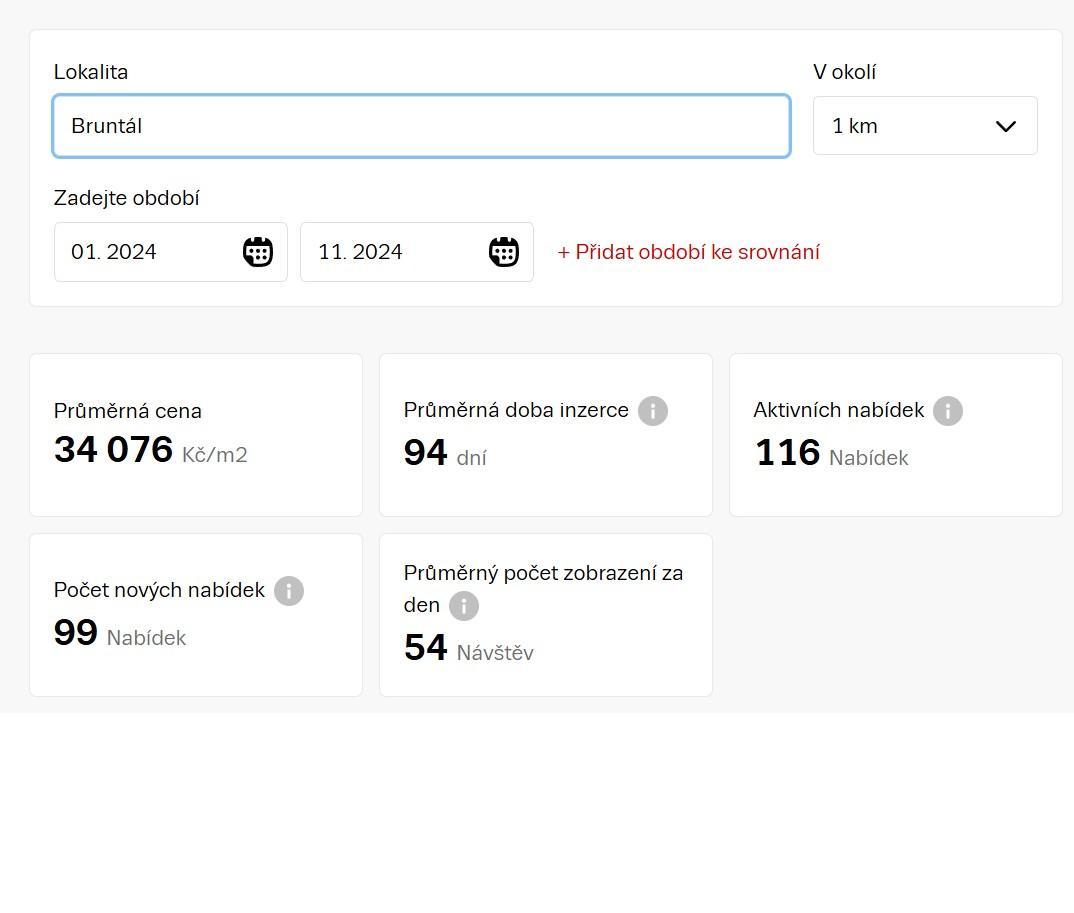
Task: Open the end month calendar icon
Action: [x=503, y=251]
